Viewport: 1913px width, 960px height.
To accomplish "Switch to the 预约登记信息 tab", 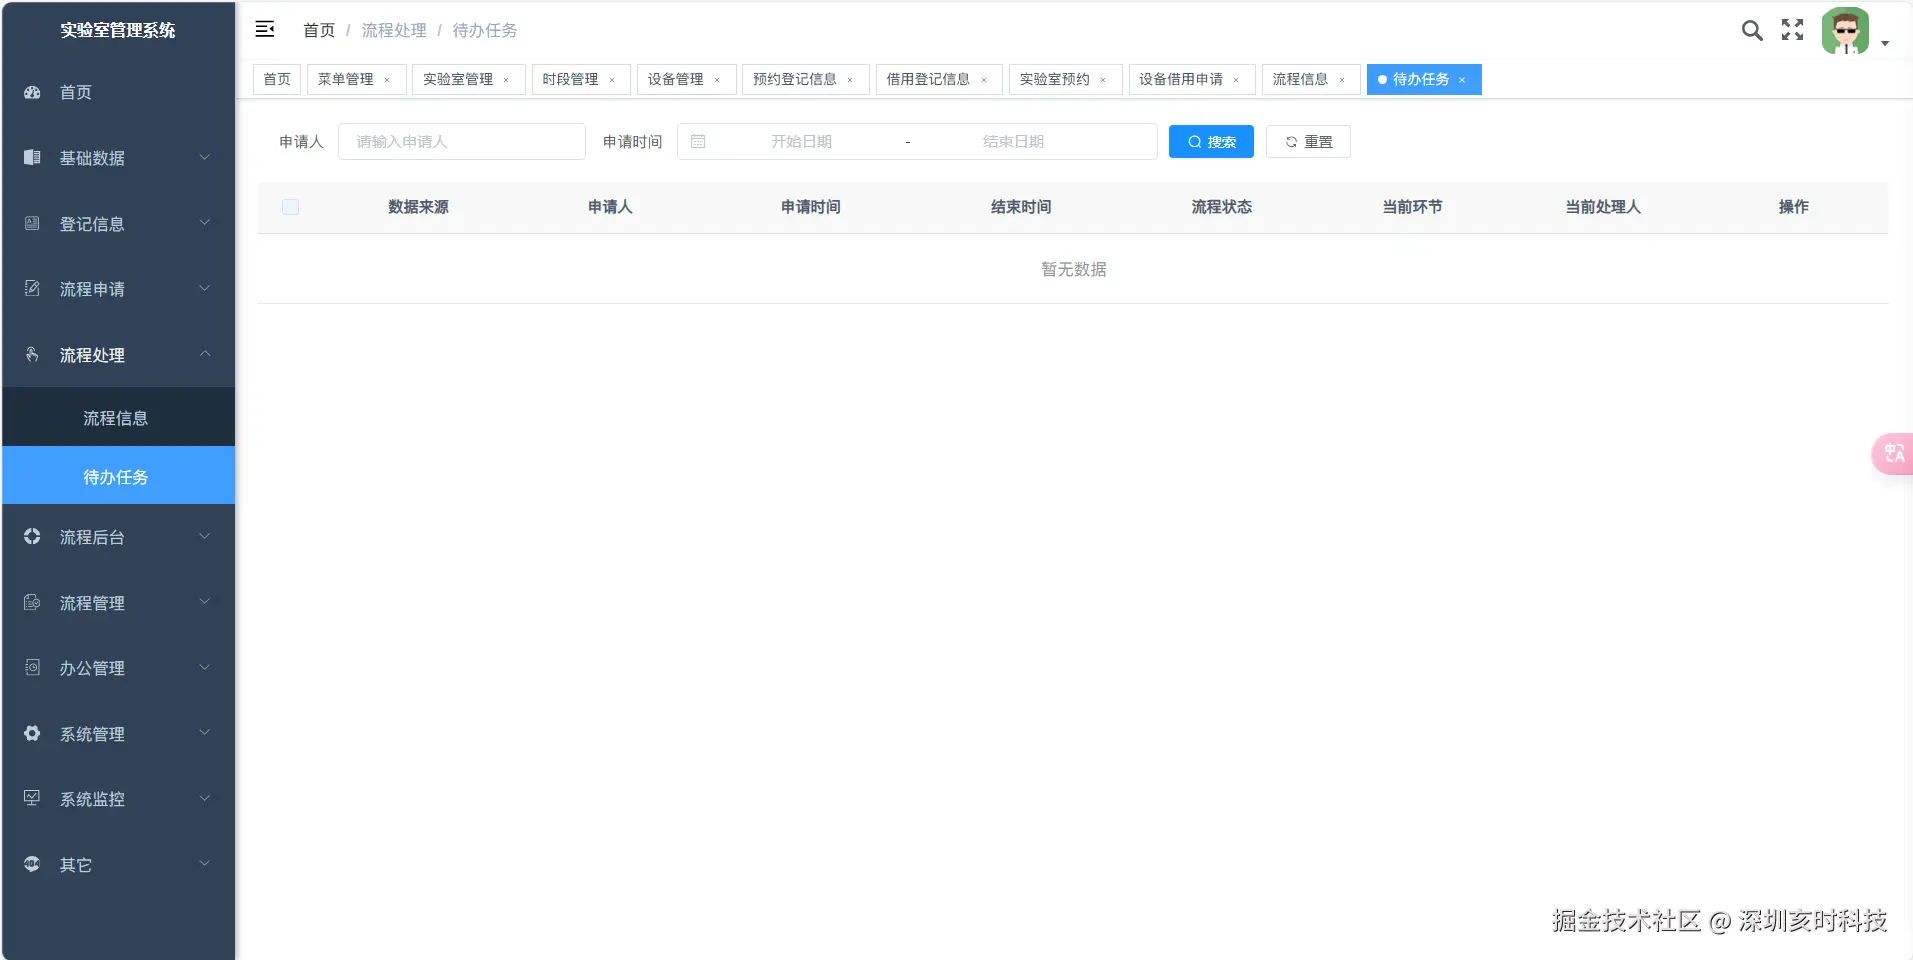I will click(795, 79).
